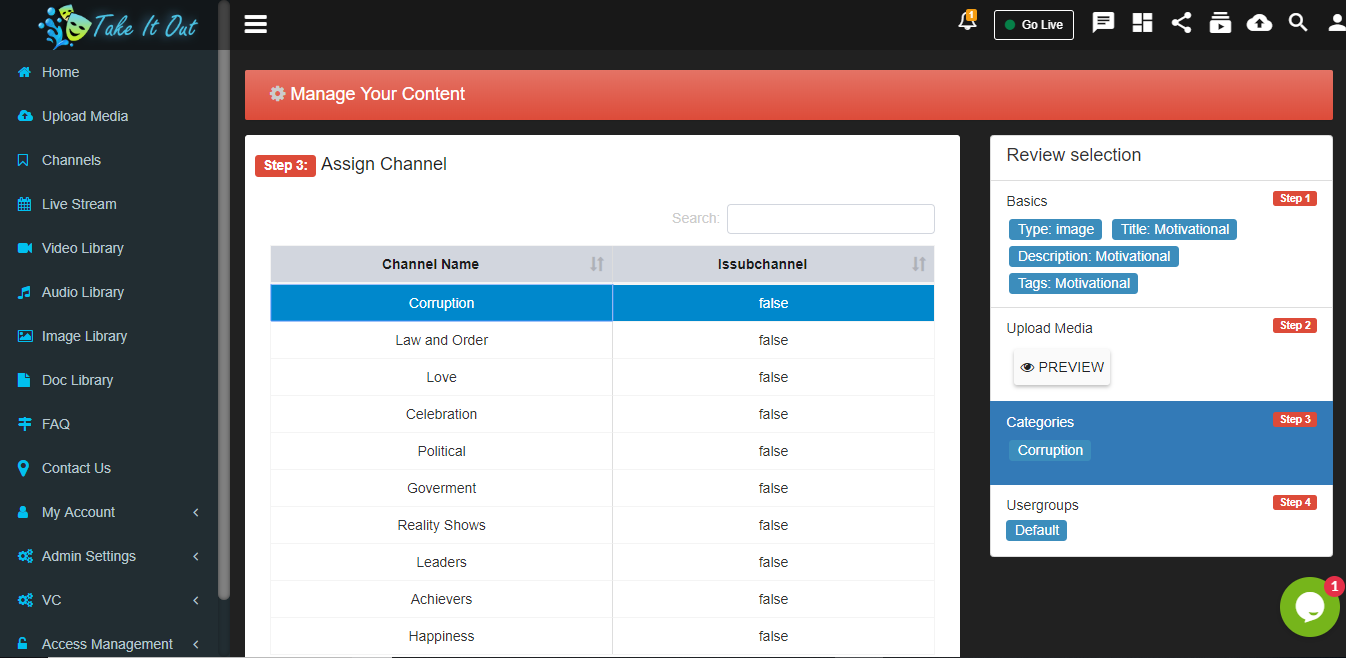Screen dimensions: 1346x658
Task: Click the My Account user icon
Action: point(24,512)
